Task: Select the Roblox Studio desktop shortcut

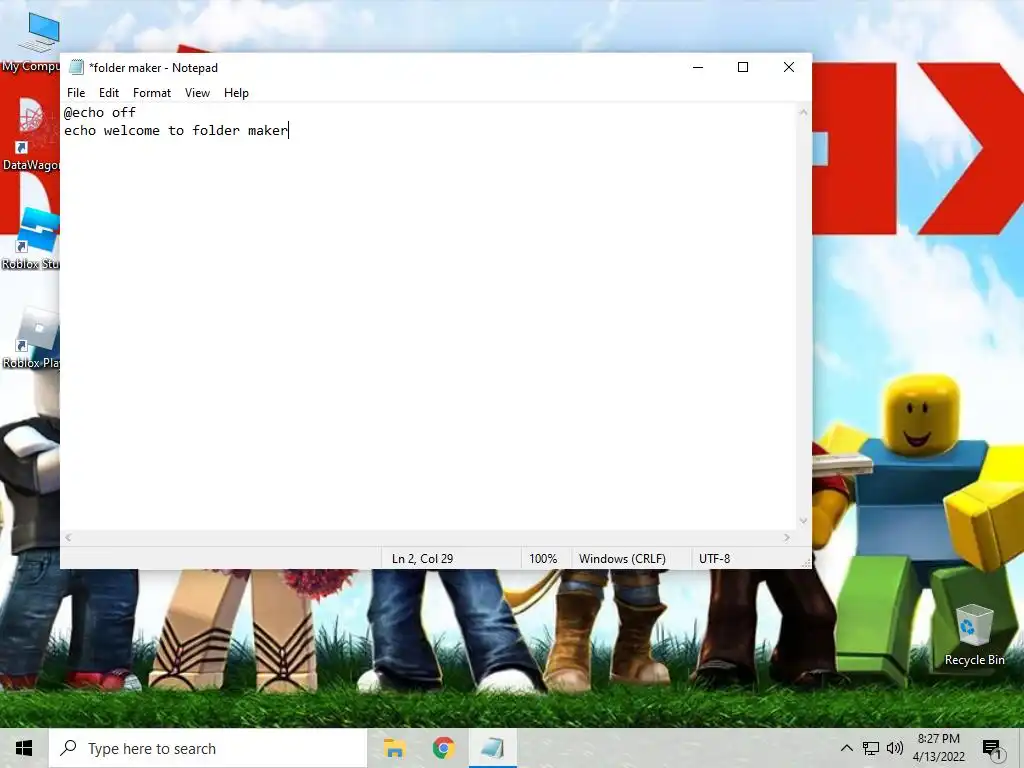Action: 31,238
